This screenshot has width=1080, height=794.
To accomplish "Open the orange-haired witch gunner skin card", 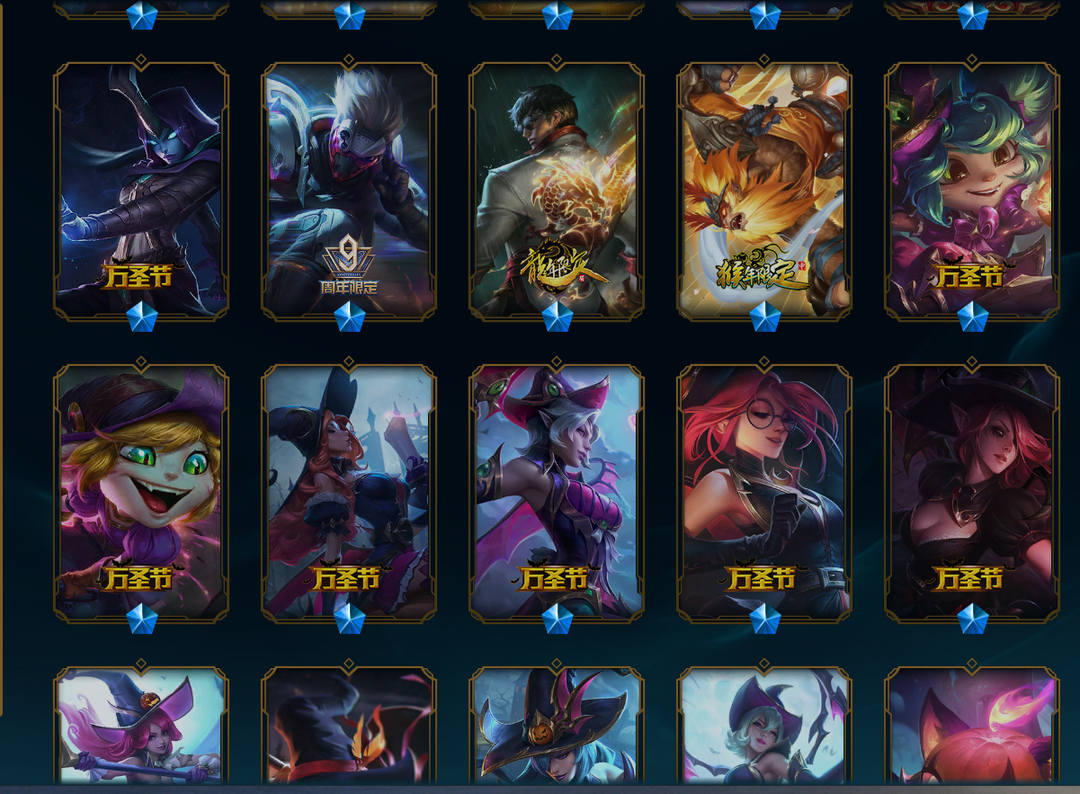I will point(349,492).
